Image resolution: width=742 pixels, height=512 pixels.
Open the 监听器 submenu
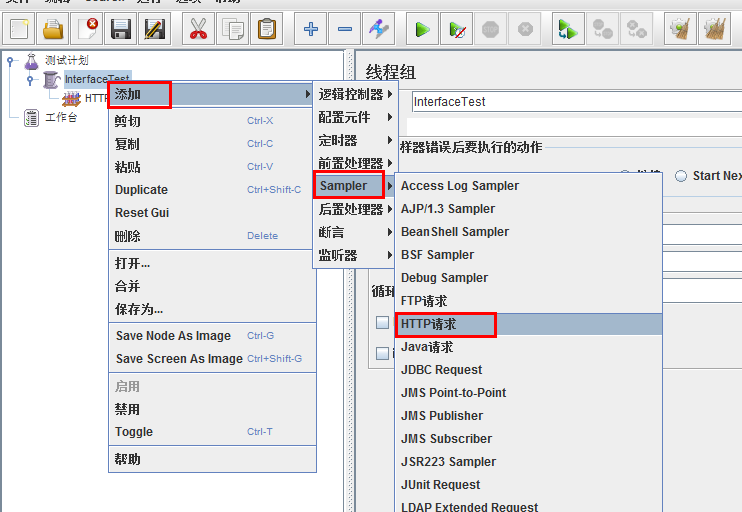pos(338,255)
